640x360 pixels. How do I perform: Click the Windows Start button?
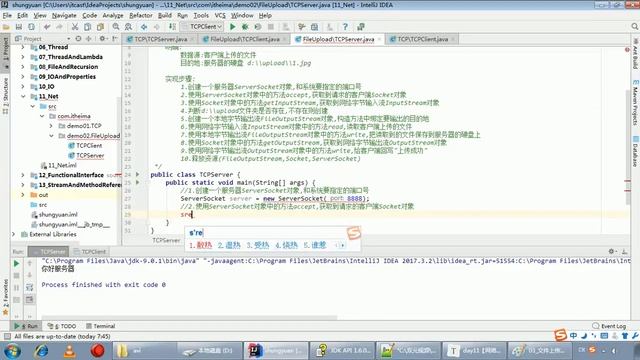click(11, 351)
